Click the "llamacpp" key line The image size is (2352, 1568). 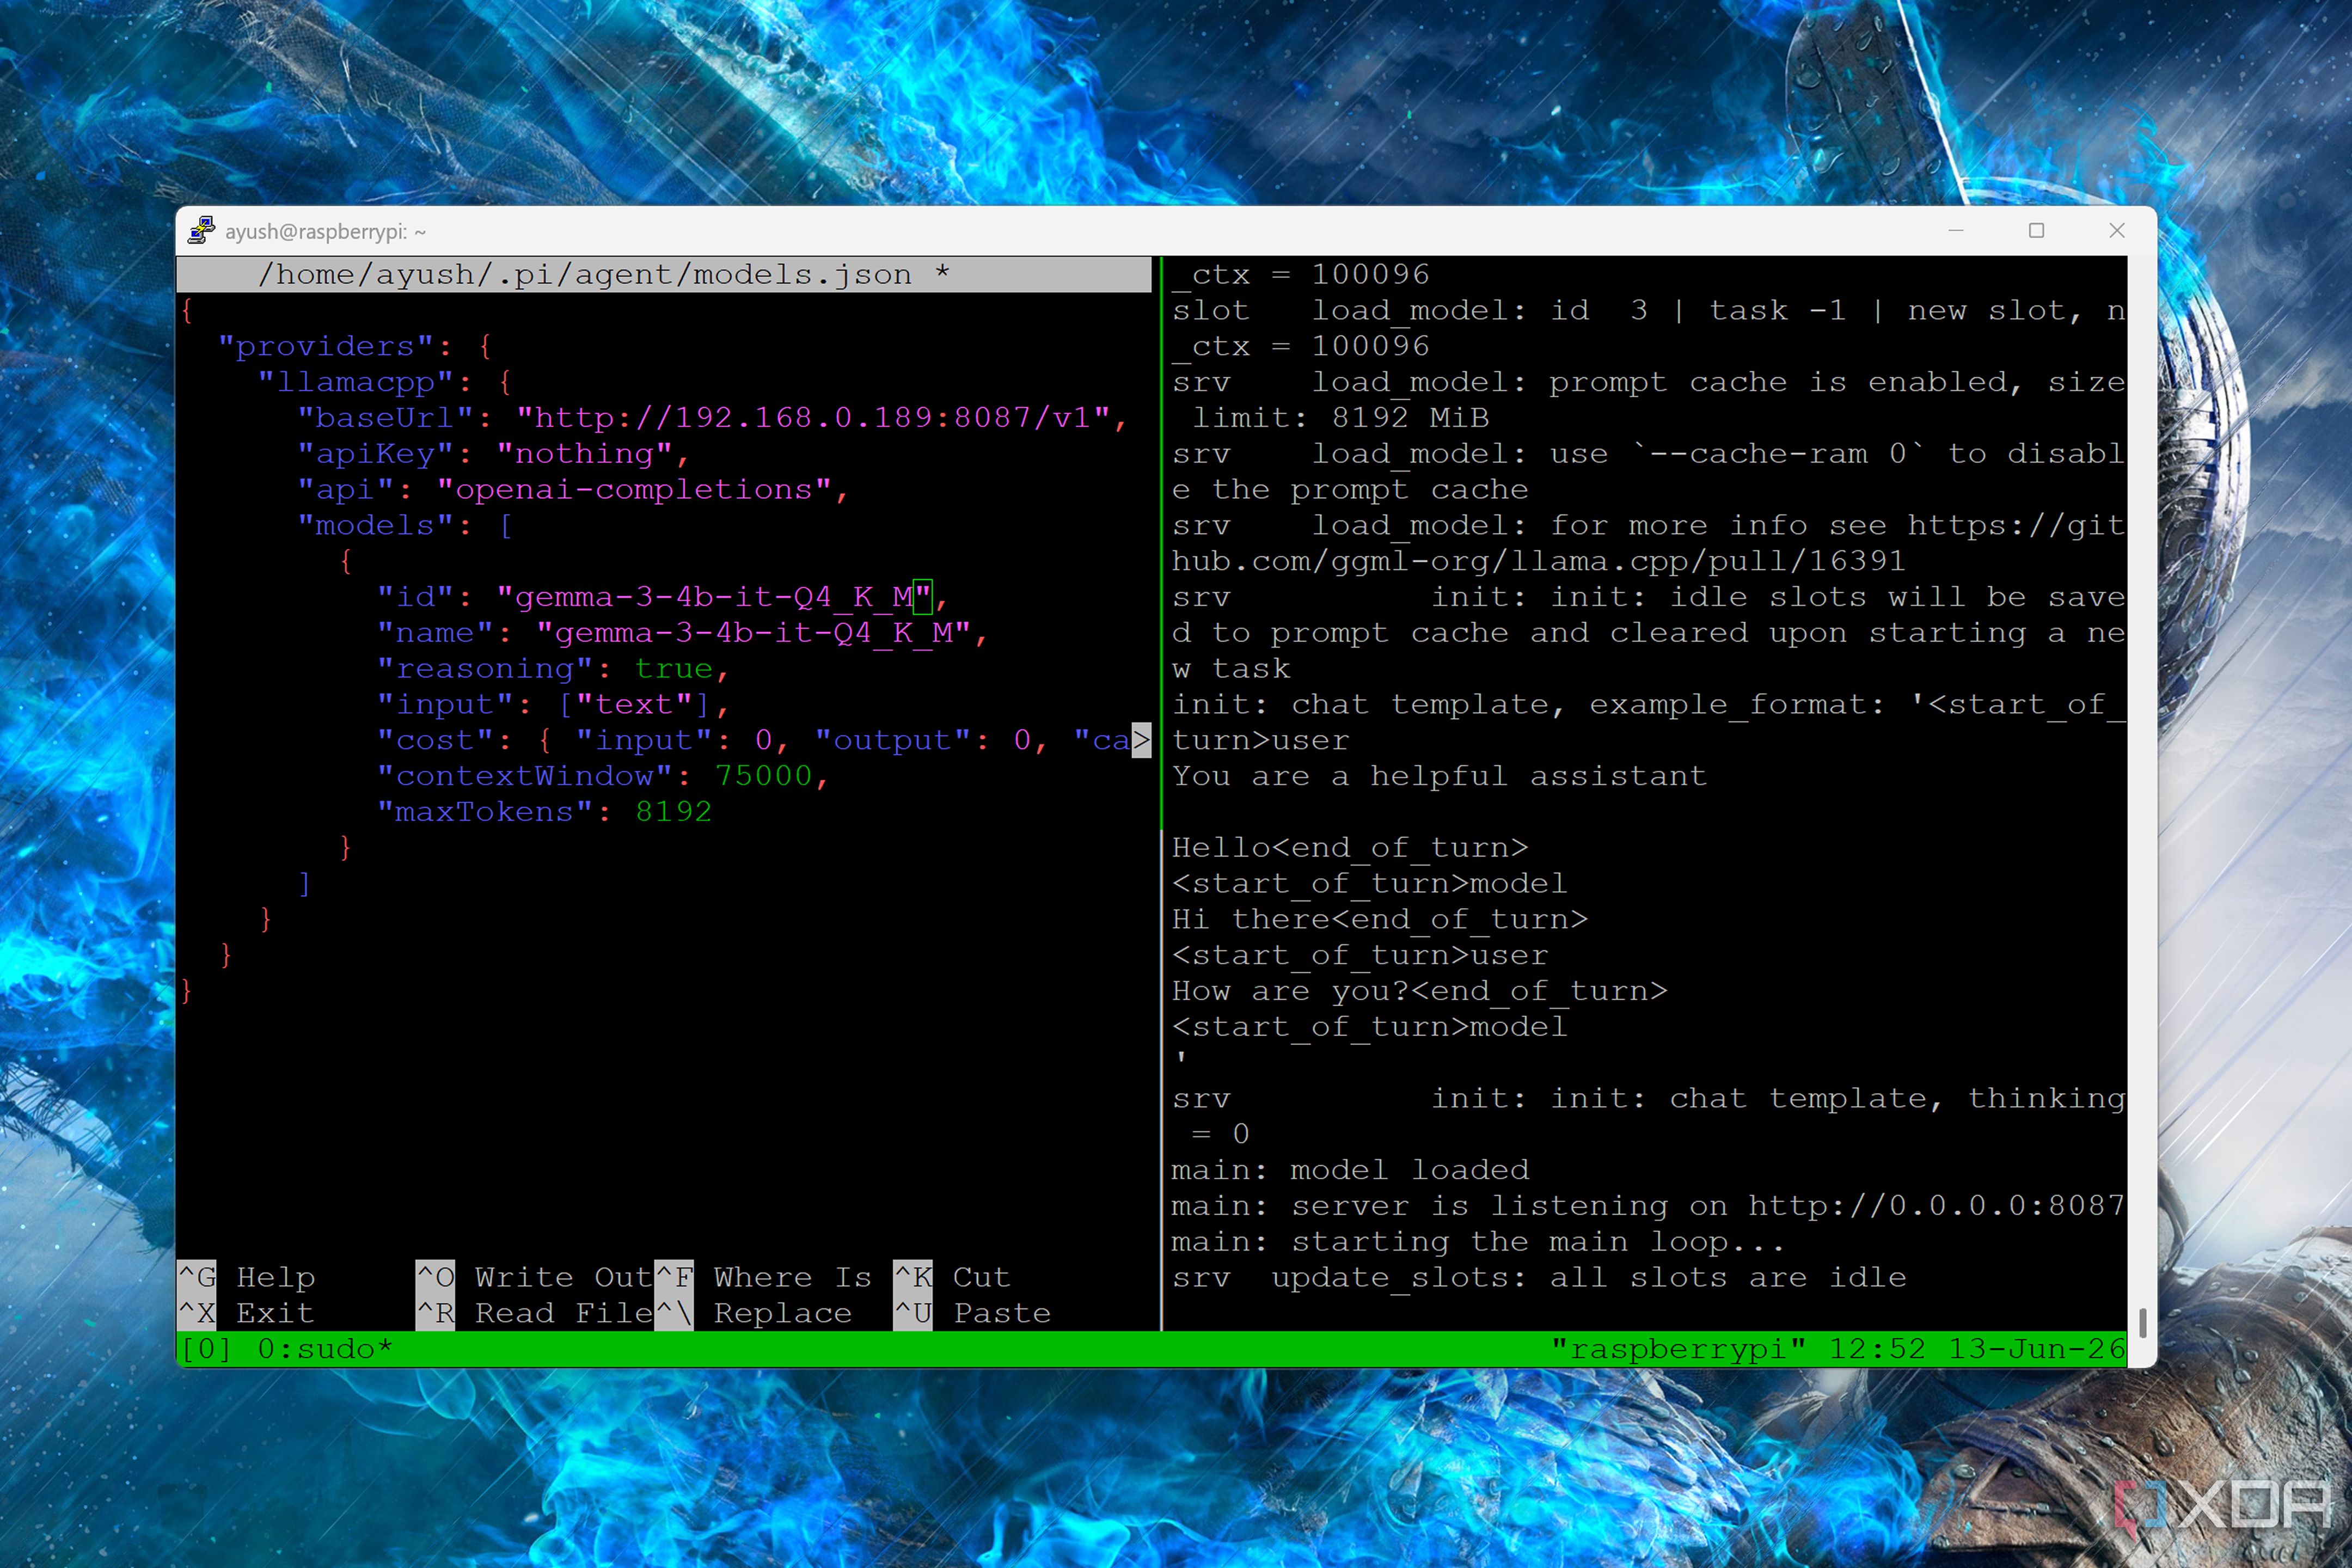tap(385, 382)
